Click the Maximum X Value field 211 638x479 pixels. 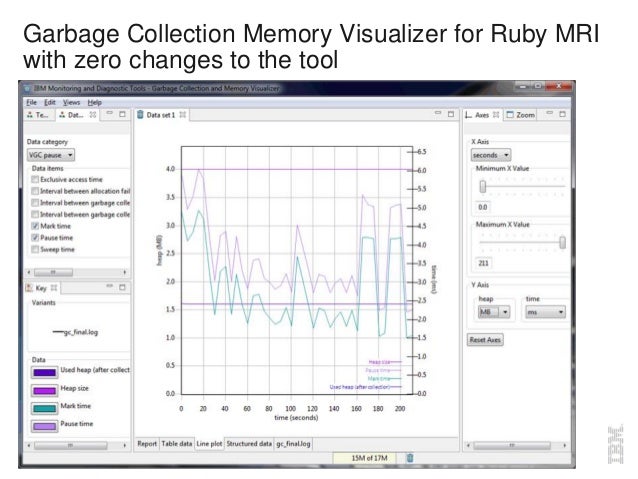click(484, 263)
